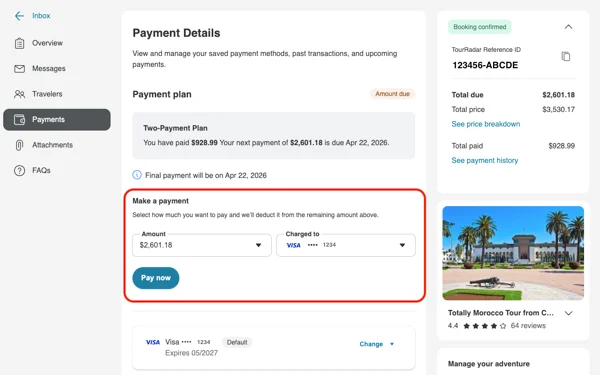Click the Attachments paperclip icon
The height and width of the screenshot is (375, 600).
tap(19, 145)
